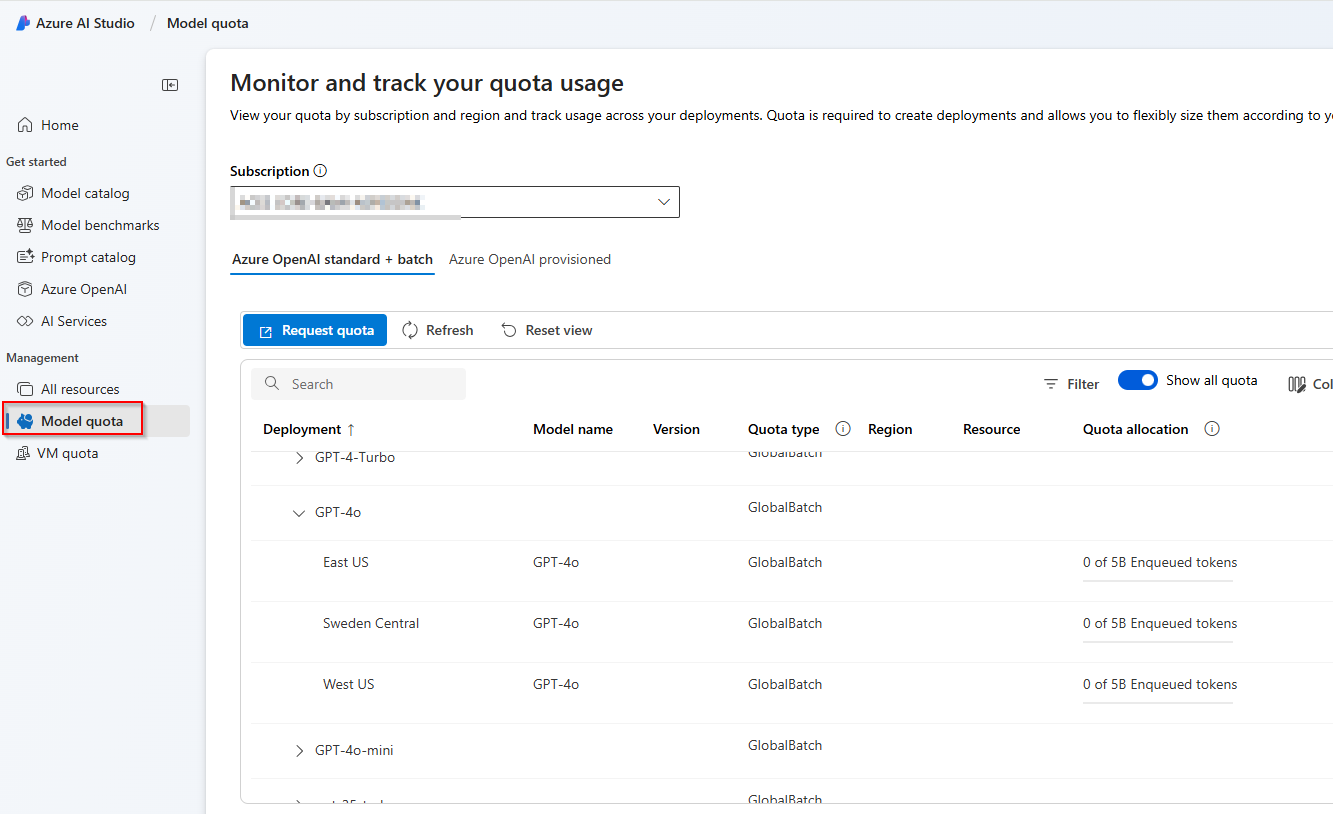Click the Version column header

(676, 429)
